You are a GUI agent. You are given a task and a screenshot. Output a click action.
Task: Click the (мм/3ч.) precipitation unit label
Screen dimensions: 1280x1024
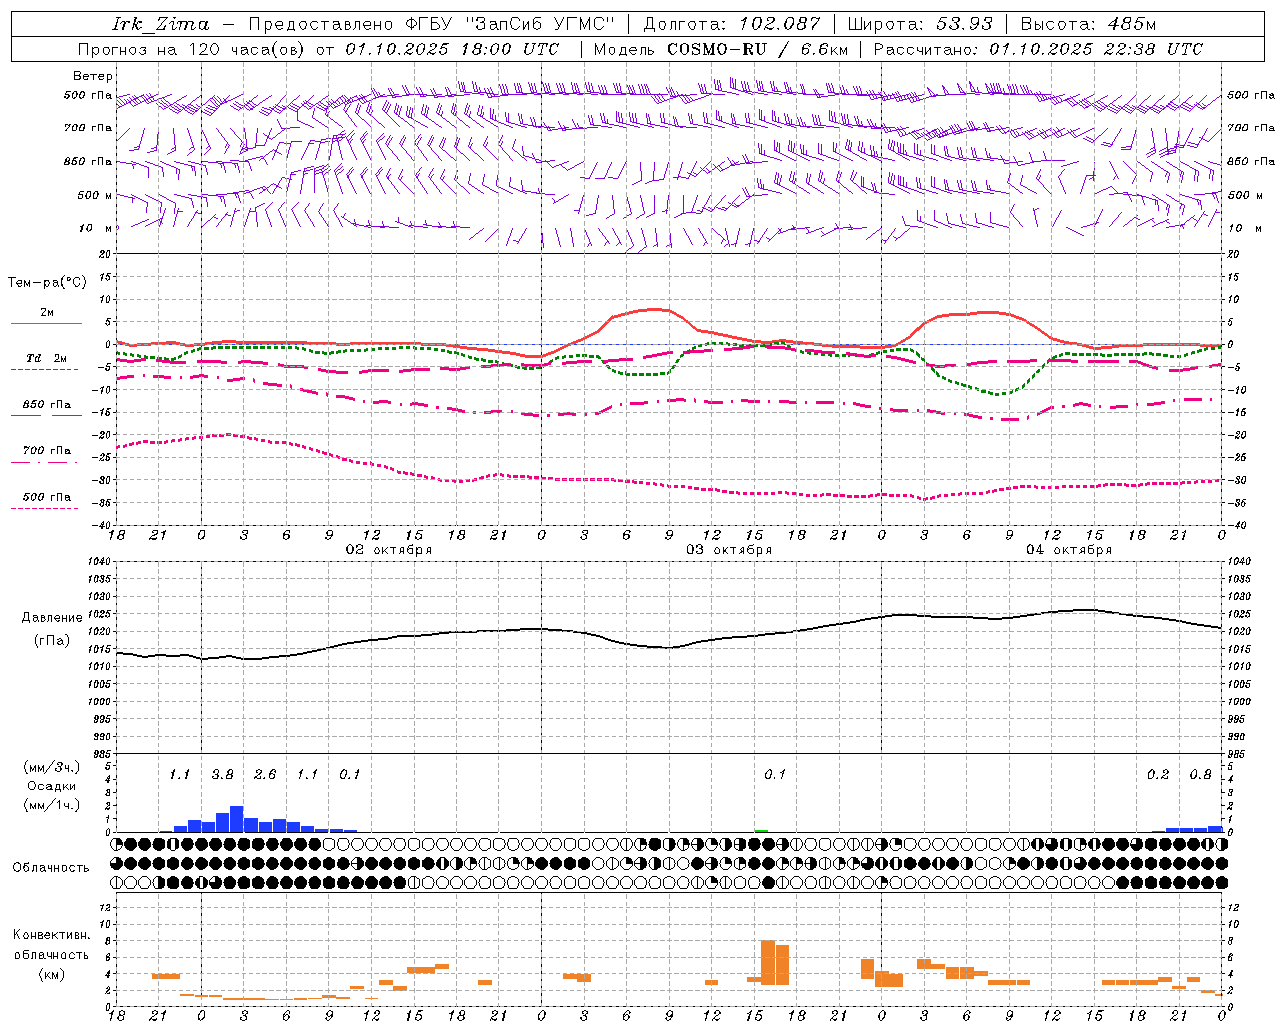52,767
